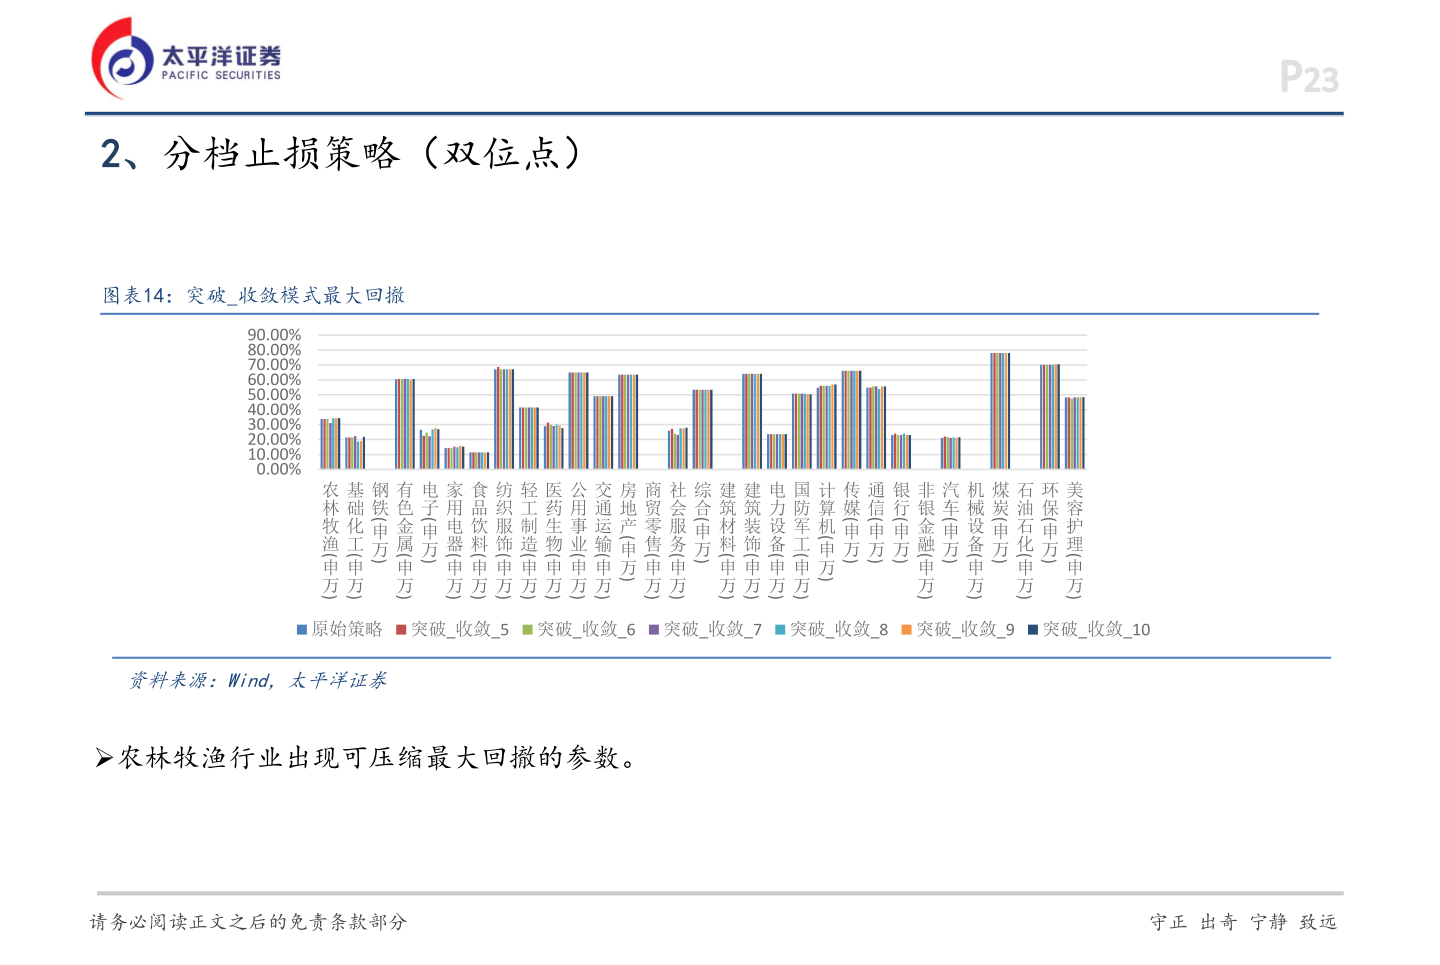
Task: Click the 0.00% y-axis label
Action: (x=278, y=469)
